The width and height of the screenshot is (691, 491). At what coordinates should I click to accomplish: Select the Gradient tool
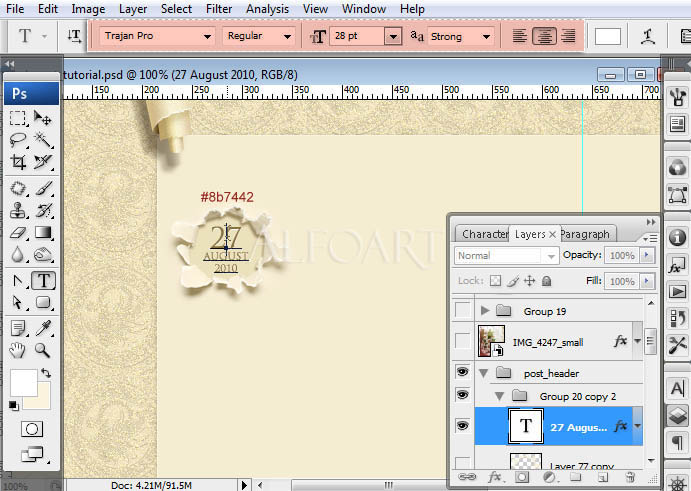(43, 233)
